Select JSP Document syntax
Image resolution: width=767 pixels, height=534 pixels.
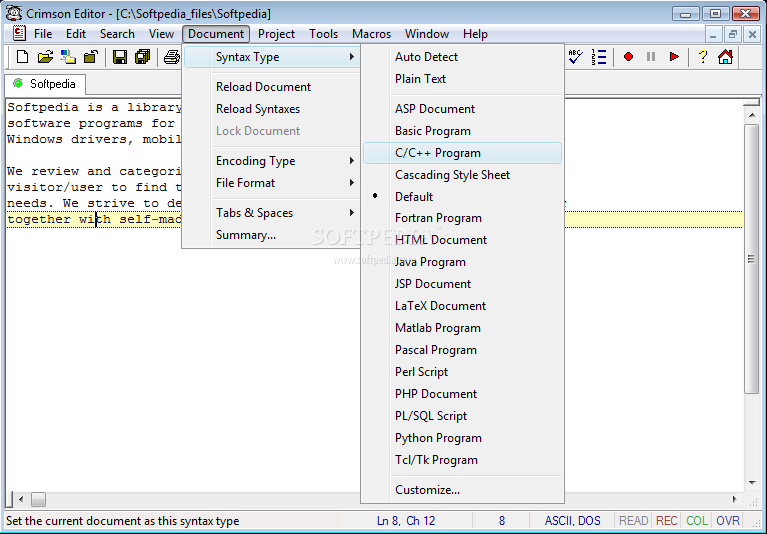pyautogui.click(x=462, y=284)
